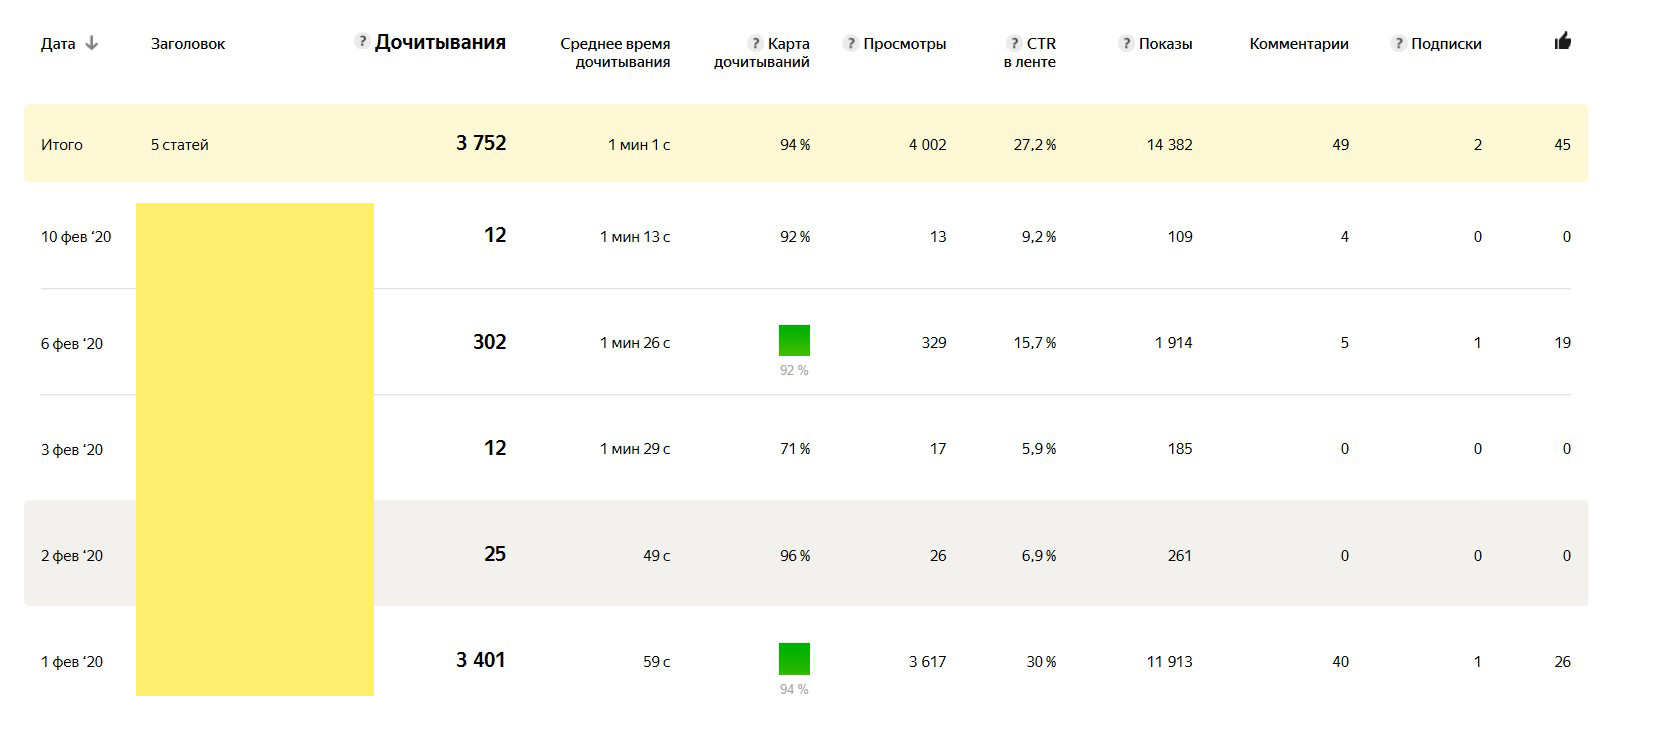Image resolution: width=1669 pixels, height=730 pixels.
Task: Click the Итого summary row label
Action: (x=62, y=145)
